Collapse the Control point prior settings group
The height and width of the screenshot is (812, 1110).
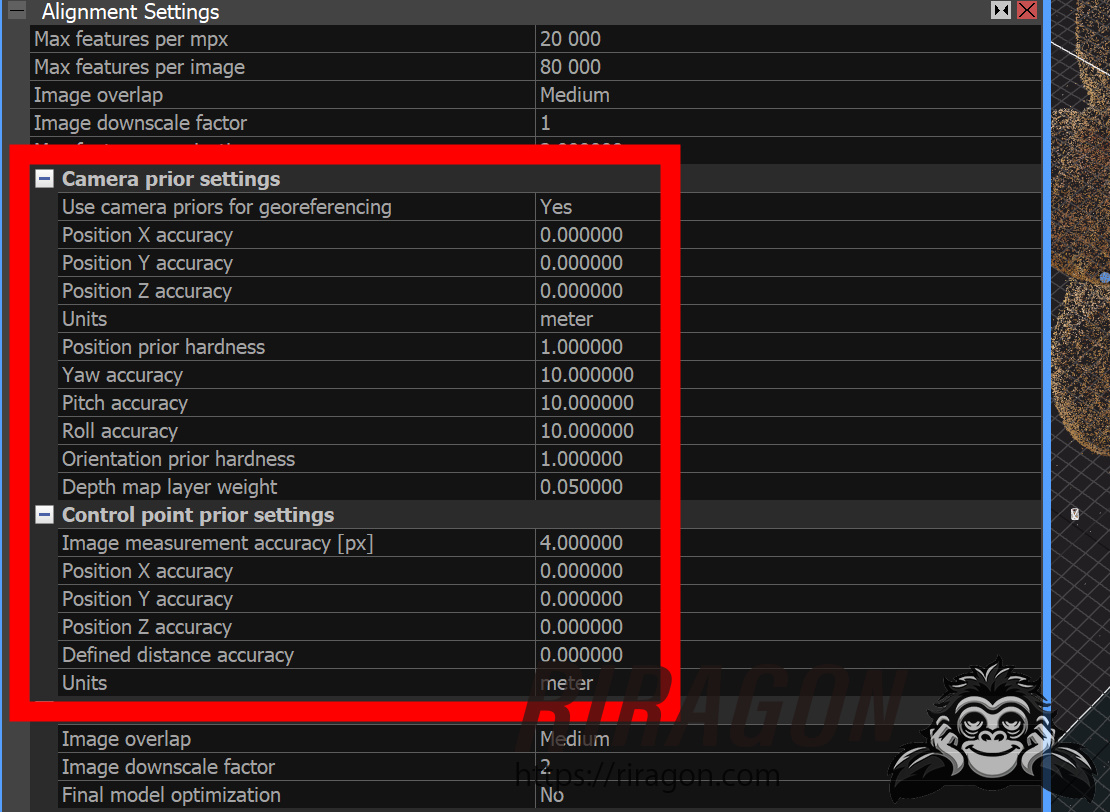click(45, 515)
